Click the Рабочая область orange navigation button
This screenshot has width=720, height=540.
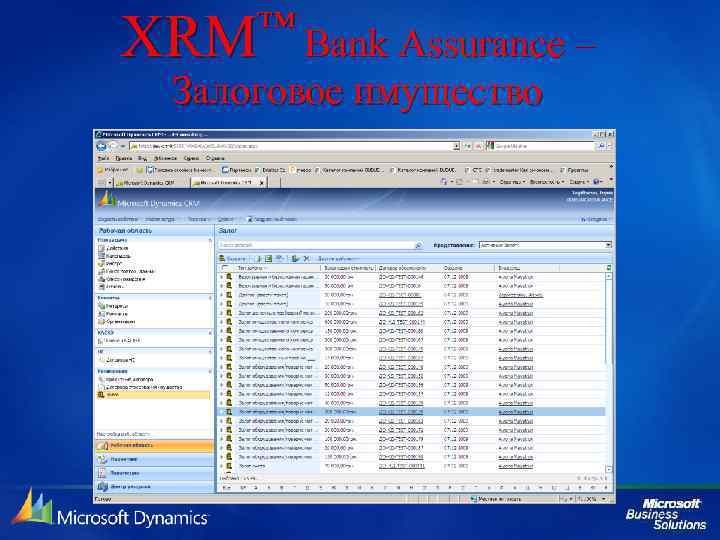pyautogui.click(x=154, y=445)
